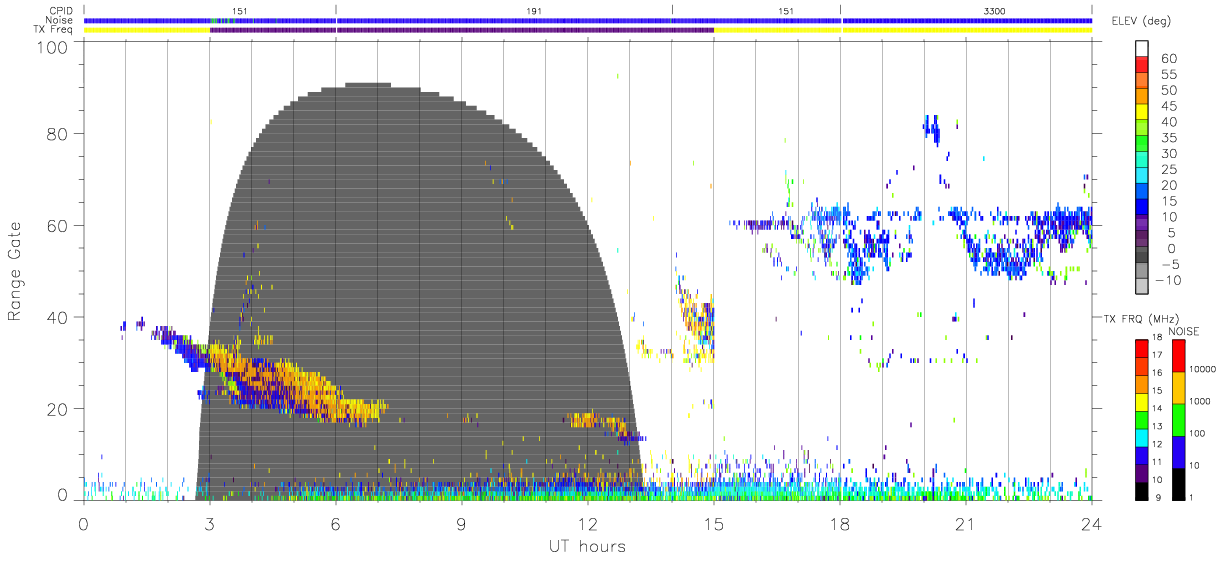
Task: Pick the orange swatch on NOISE colorbar
Action: 1177,388
